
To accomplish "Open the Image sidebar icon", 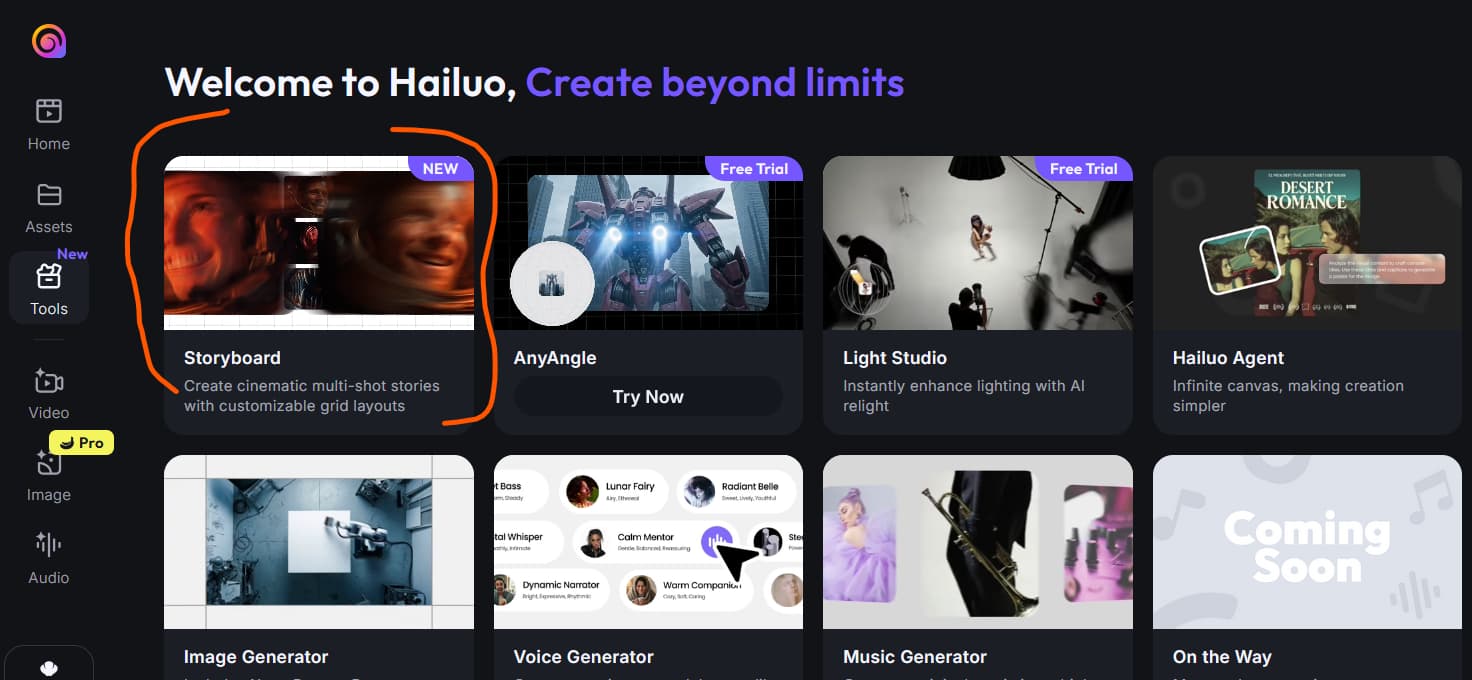I will pyautogui.click(x=48, y=464).
